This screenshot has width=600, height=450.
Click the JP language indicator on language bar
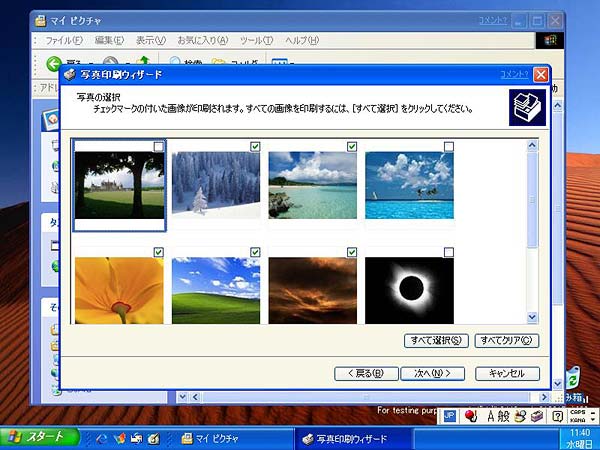[450, 416]
